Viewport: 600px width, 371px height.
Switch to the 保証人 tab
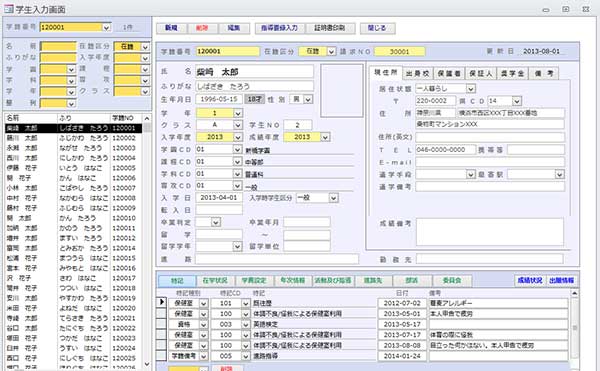[481, 73]
